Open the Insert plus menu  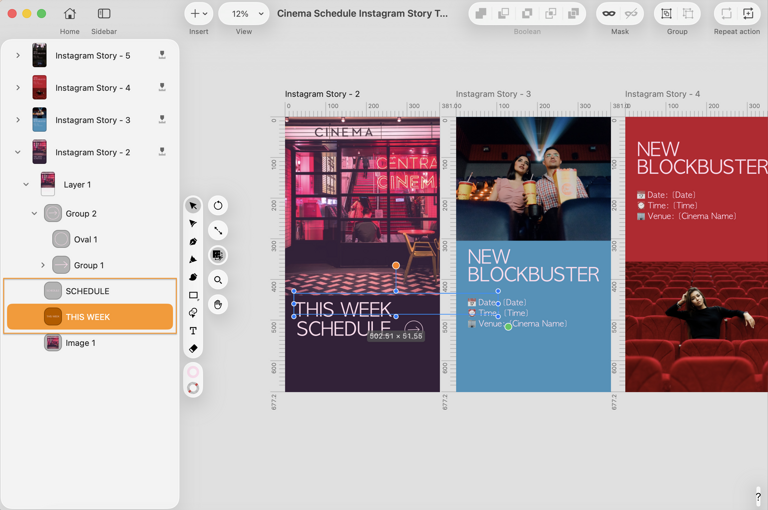pyautogui.click(x=198, y=14)
